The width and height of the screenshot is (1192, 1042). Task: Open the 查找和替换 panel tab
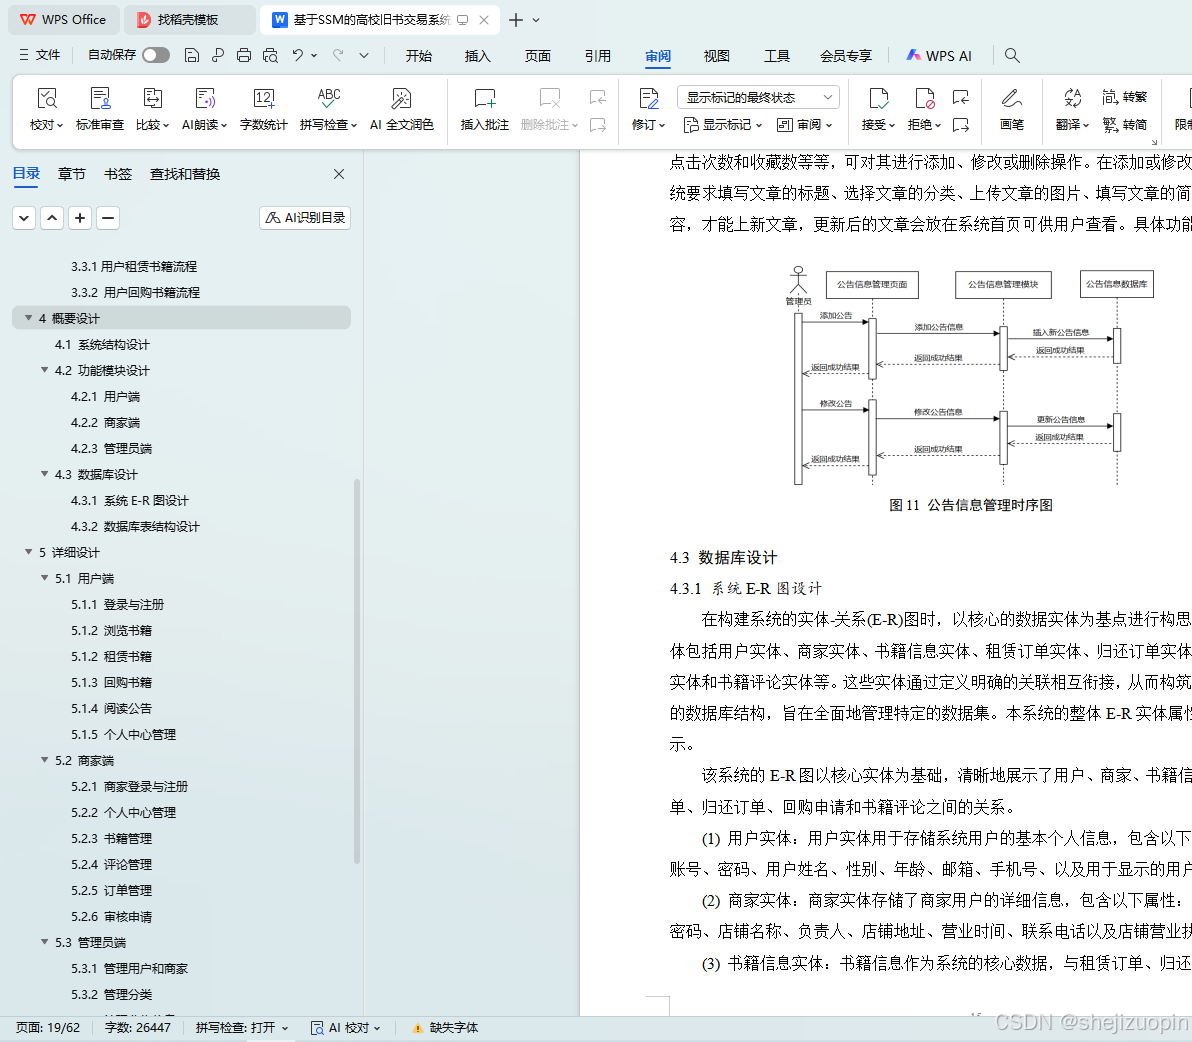click(x=185, y=174)
